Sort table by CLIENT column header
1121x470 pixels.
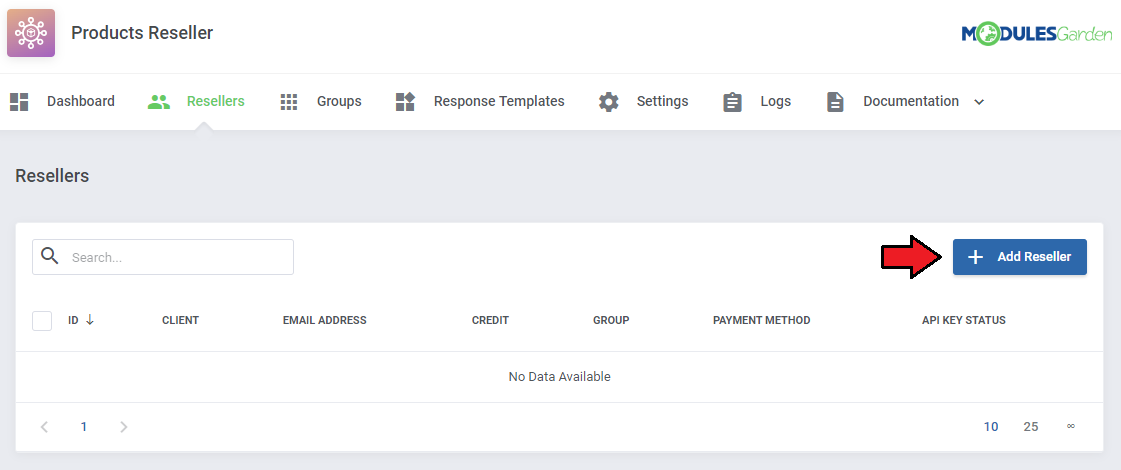[180, 320]
